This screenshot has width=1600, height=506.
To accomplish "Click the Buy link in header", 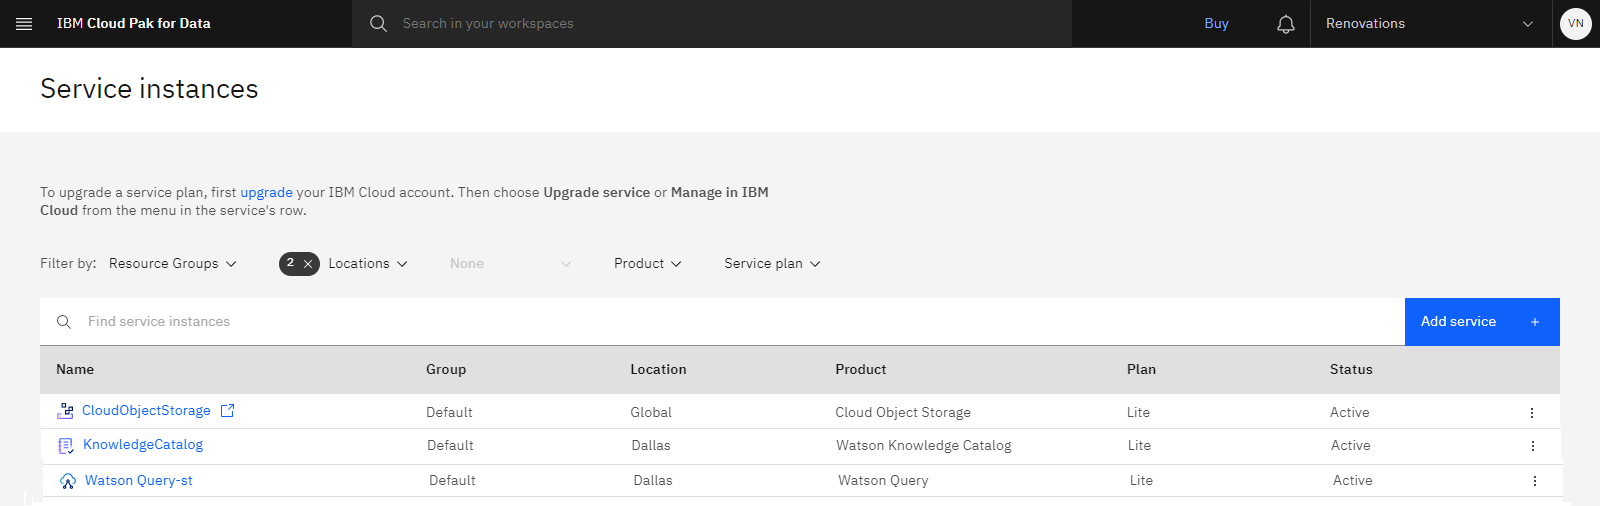I will [1216, 24].
